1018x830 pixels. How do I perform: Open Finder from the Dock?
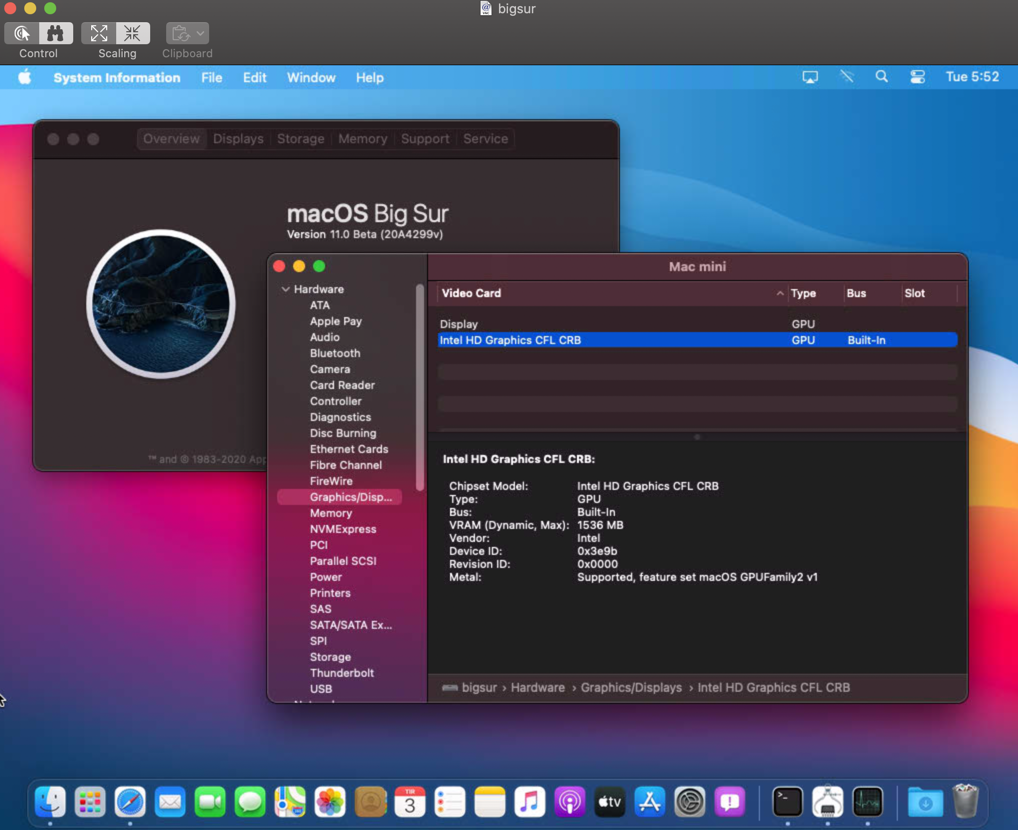[x=50, y=802]
